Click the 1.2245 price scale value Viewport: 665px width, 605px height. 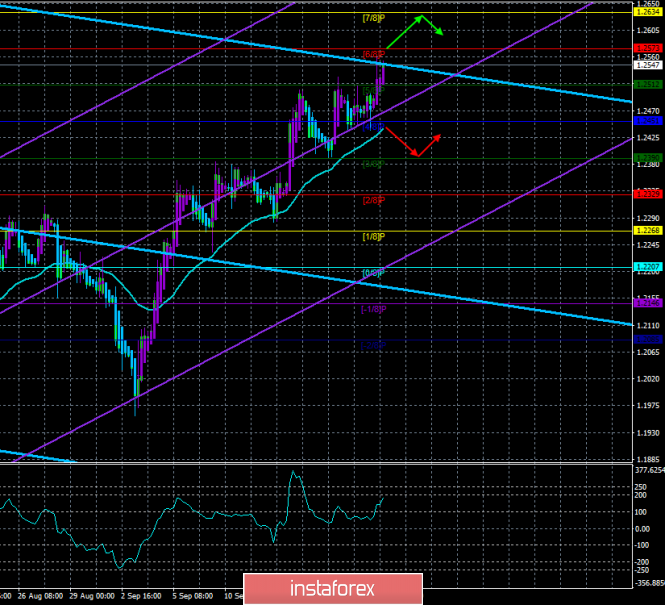click(x=648, y=245)
